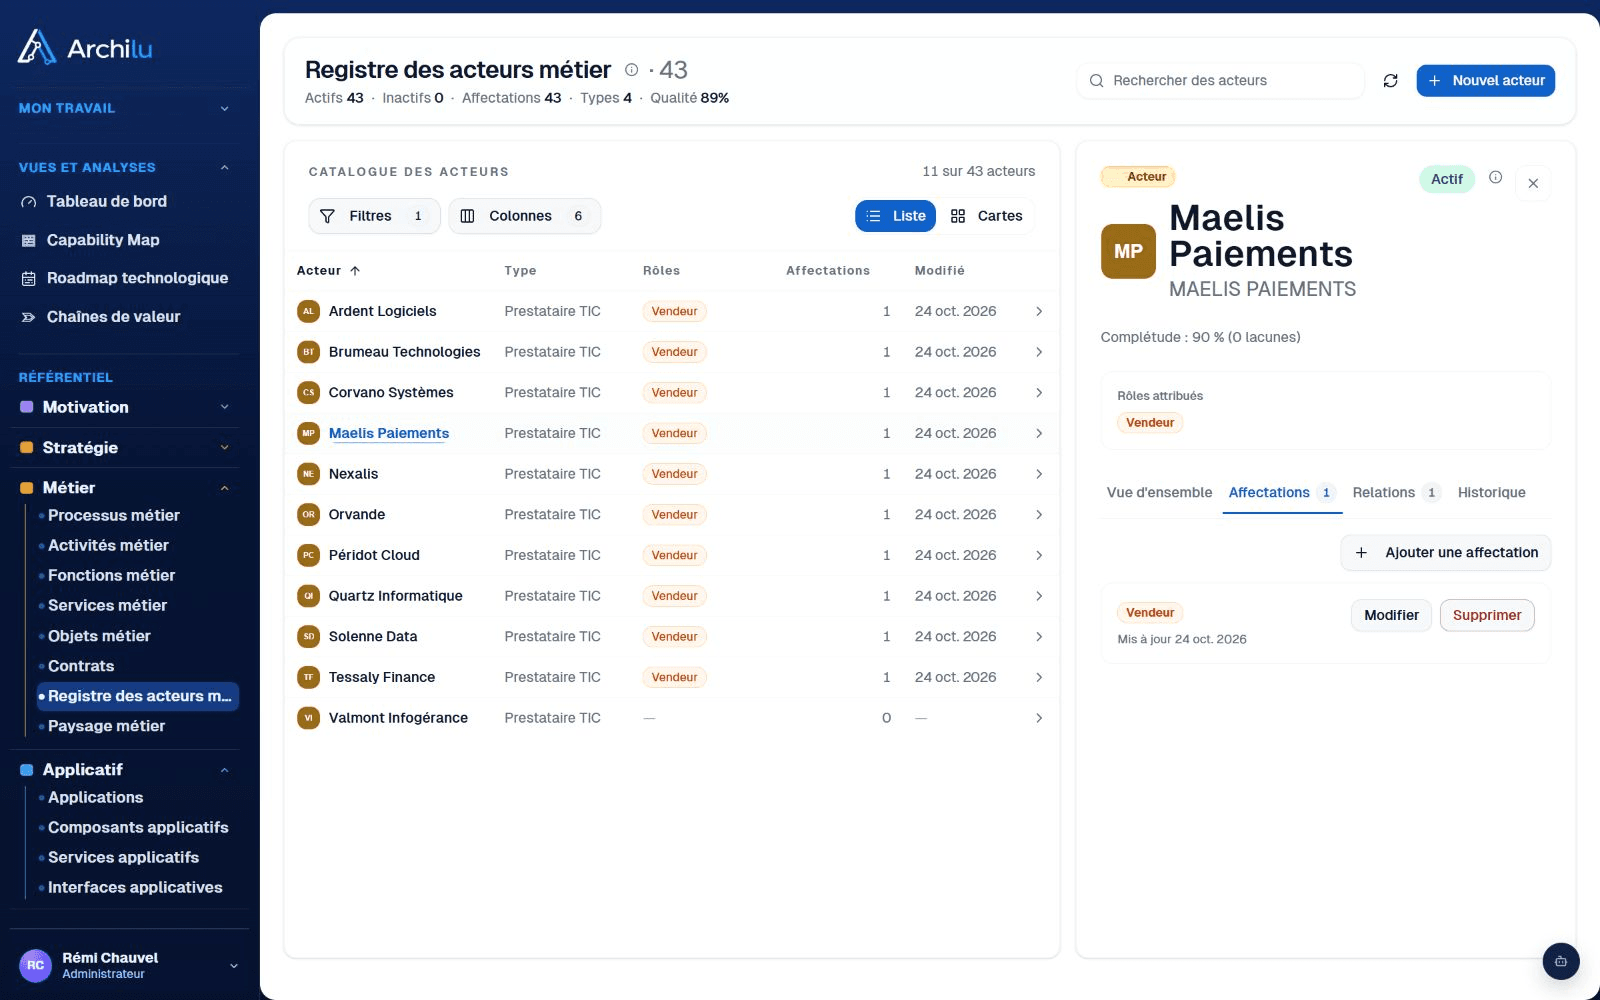Open Tableau de bord view
This screenshot has height=1000, width=1600.
(x=106, y=201)
